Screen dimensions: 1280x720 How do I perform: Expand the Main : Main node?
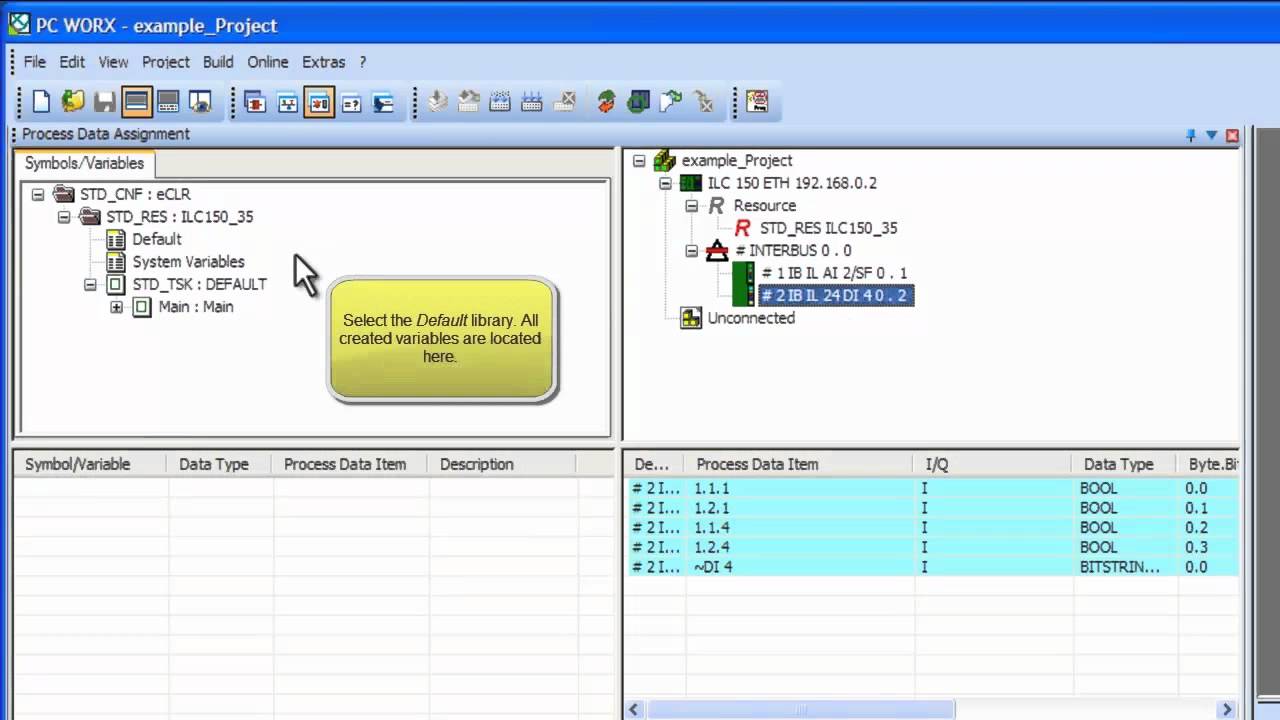(116, 307)
